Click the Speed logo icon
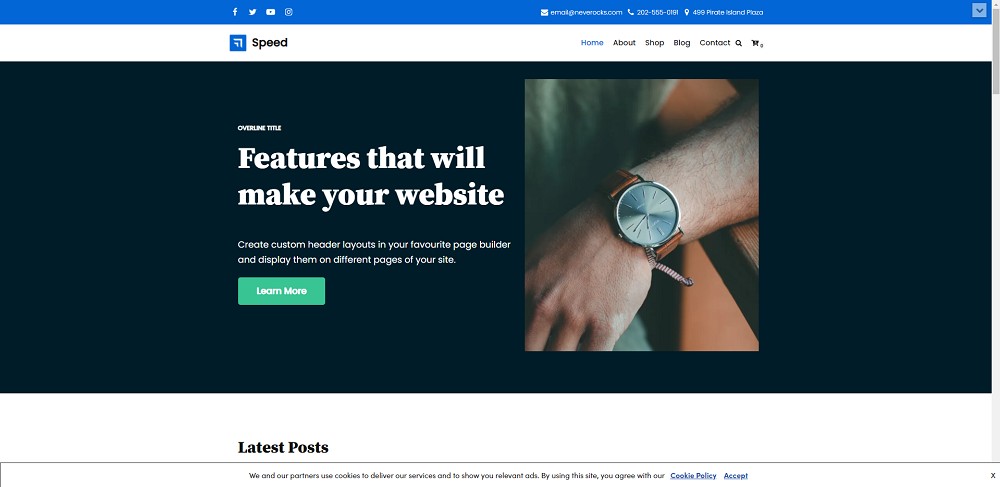This screenshot has width=1000, height=487. point(238,43)
